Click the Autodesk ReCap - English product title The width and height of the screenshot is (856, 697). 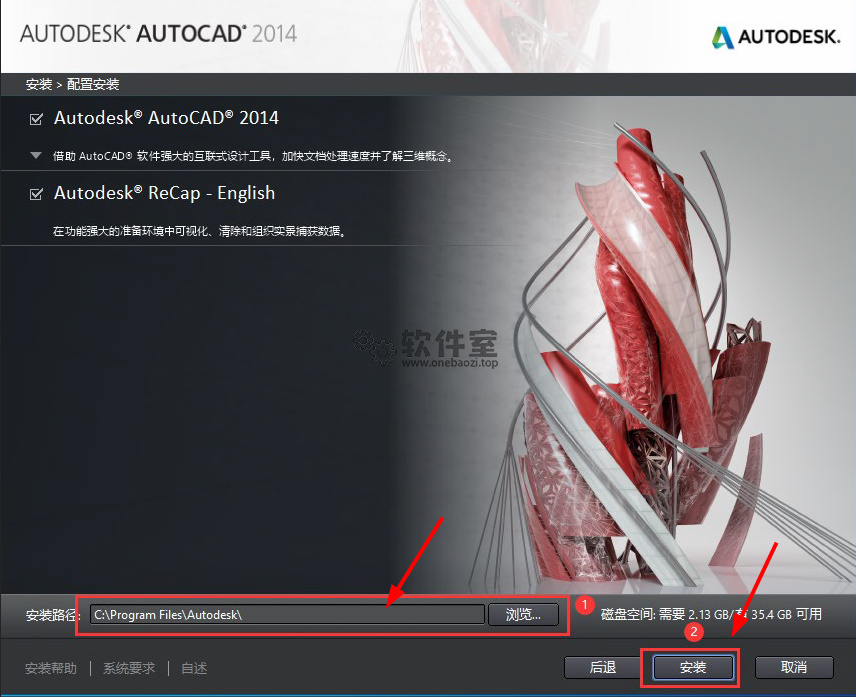(164, 193)
